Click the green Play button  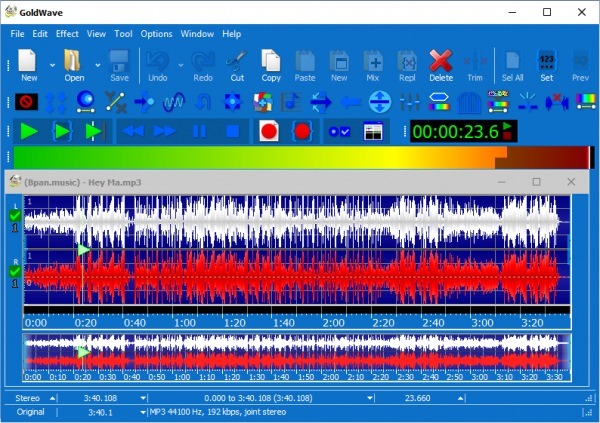tap(28, 131)
